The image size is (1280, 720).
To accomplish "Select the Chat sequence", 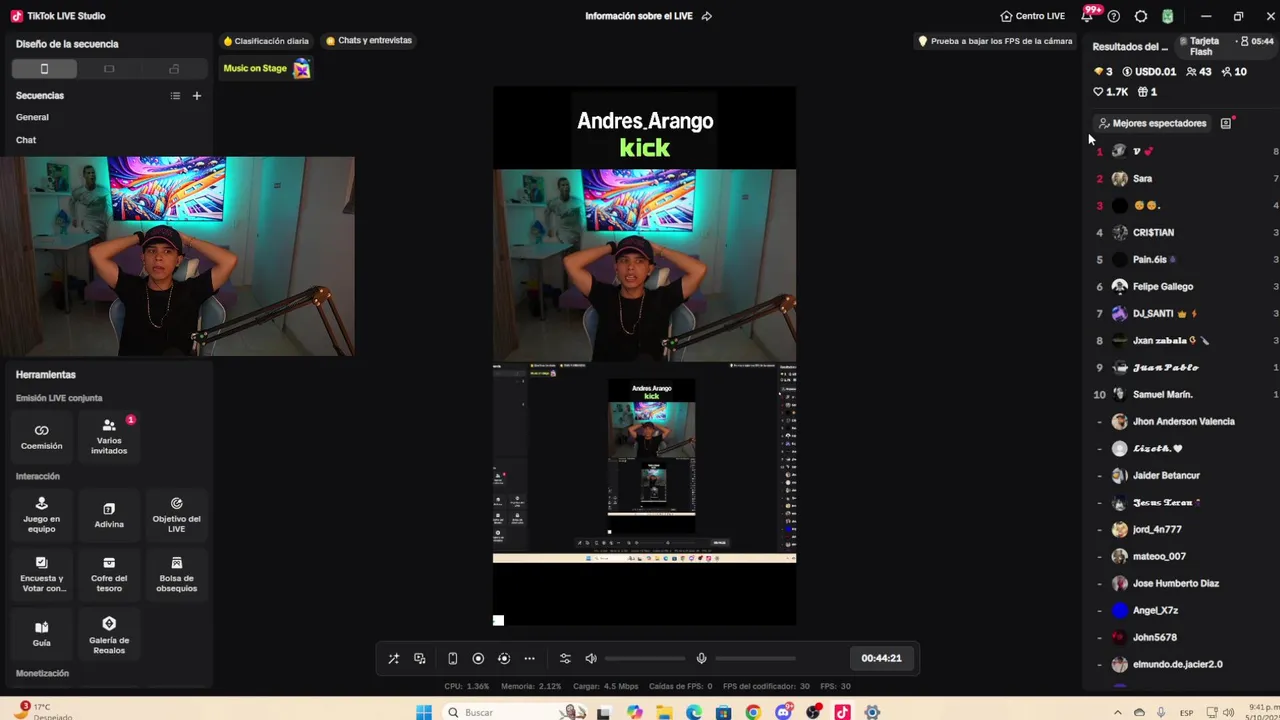I will click(26, 140).
